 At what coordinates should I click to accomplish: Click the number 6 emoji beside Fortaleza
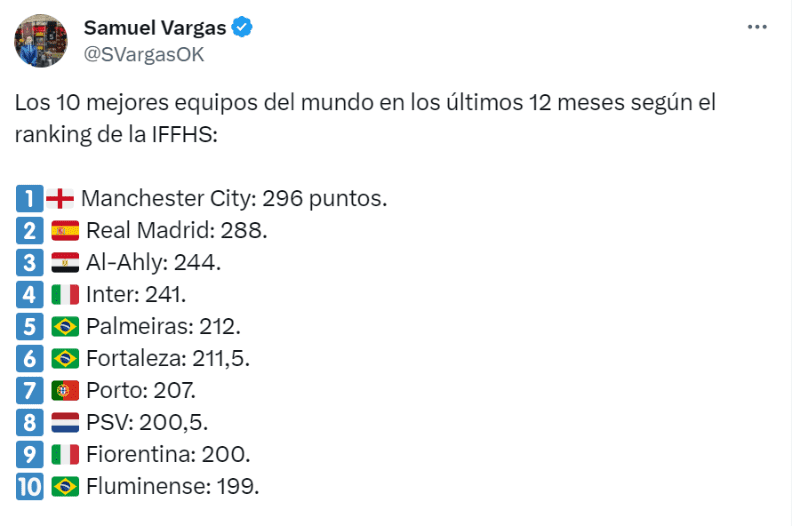point(29,358)
